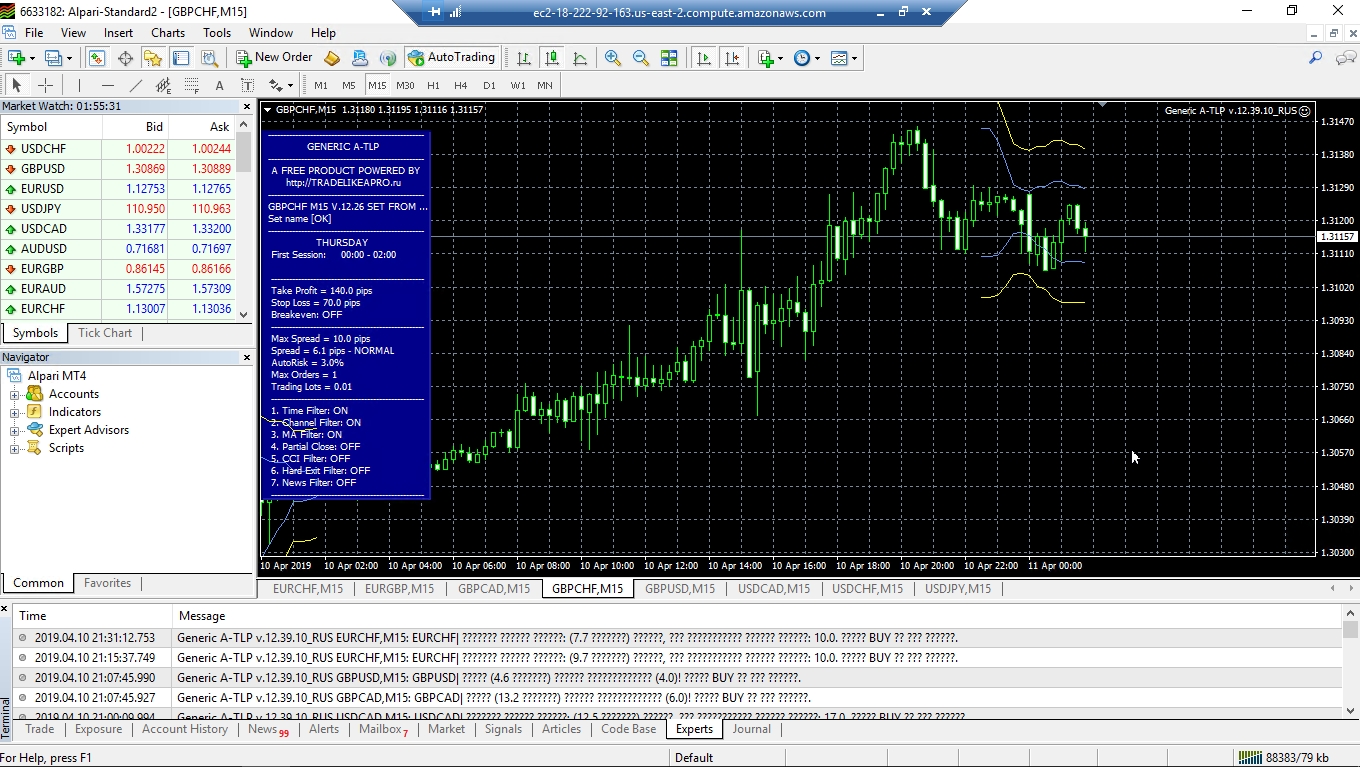
Task: Click the connection status 88383/79 kb indicator
Action: [x=1284, y=758]
